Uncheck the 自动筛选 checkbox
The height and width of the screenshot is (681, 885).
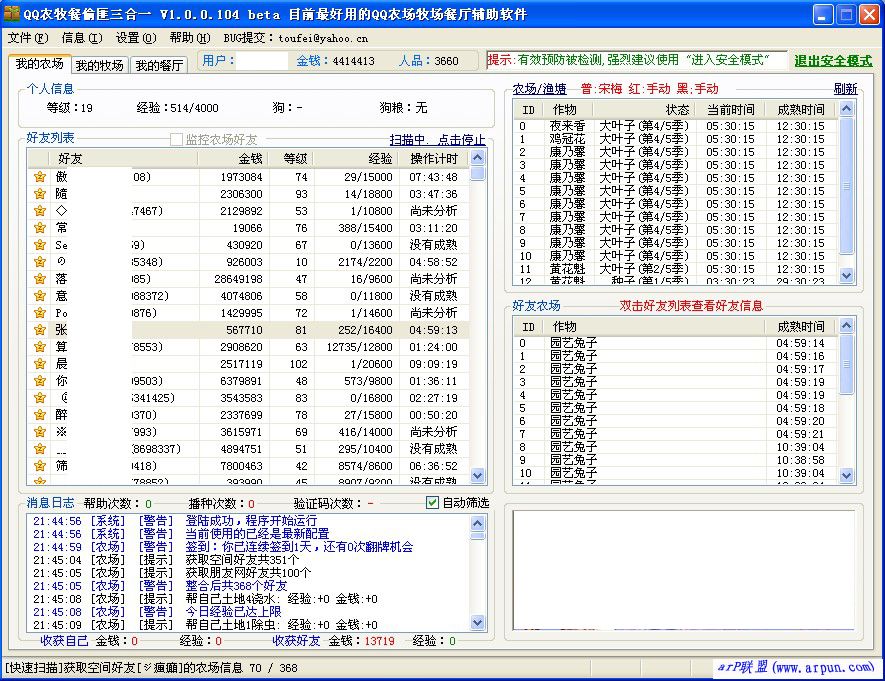pos(432,503)
